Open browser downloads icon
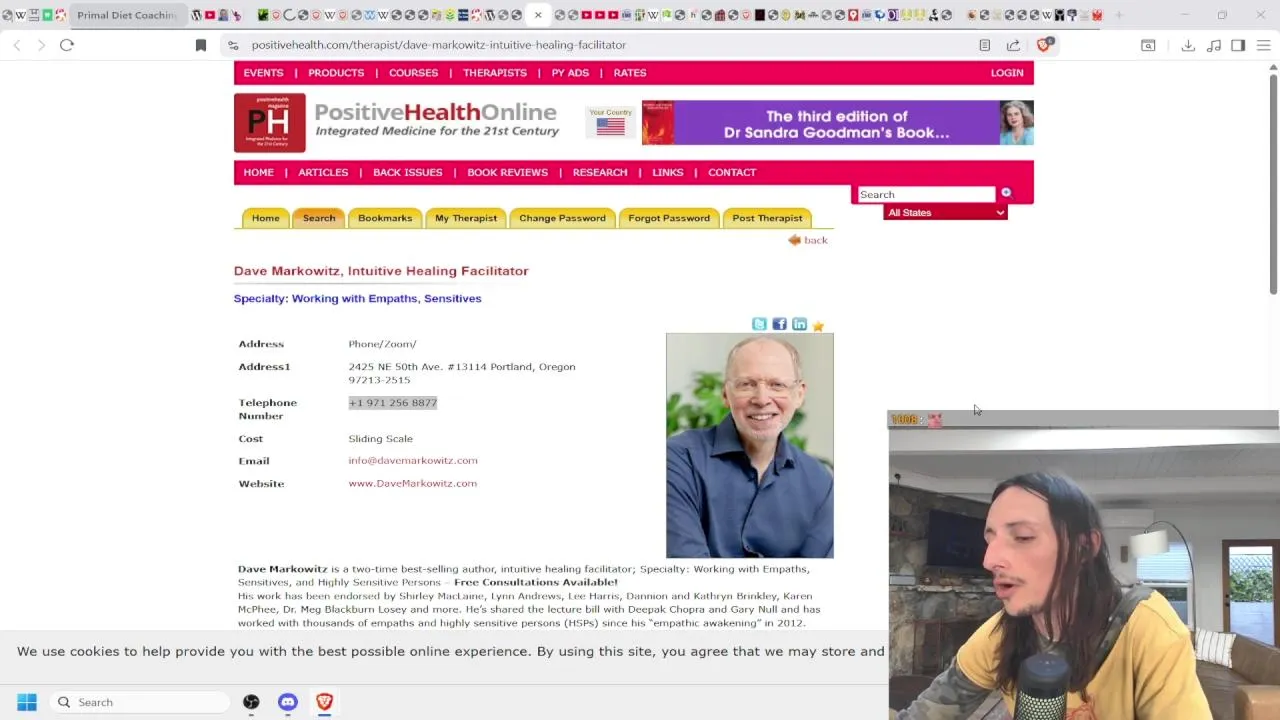1280x720 pixels. tap(1188, 45)
